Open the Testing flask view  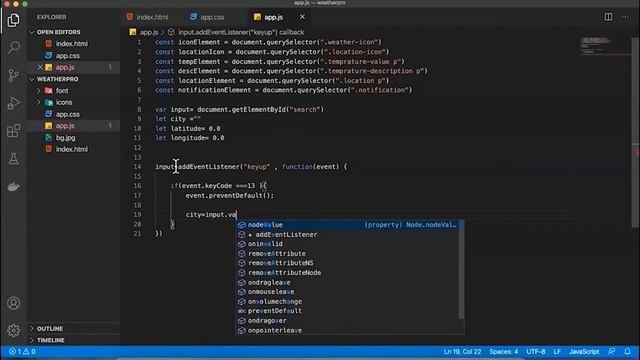[x=13, y=159]
